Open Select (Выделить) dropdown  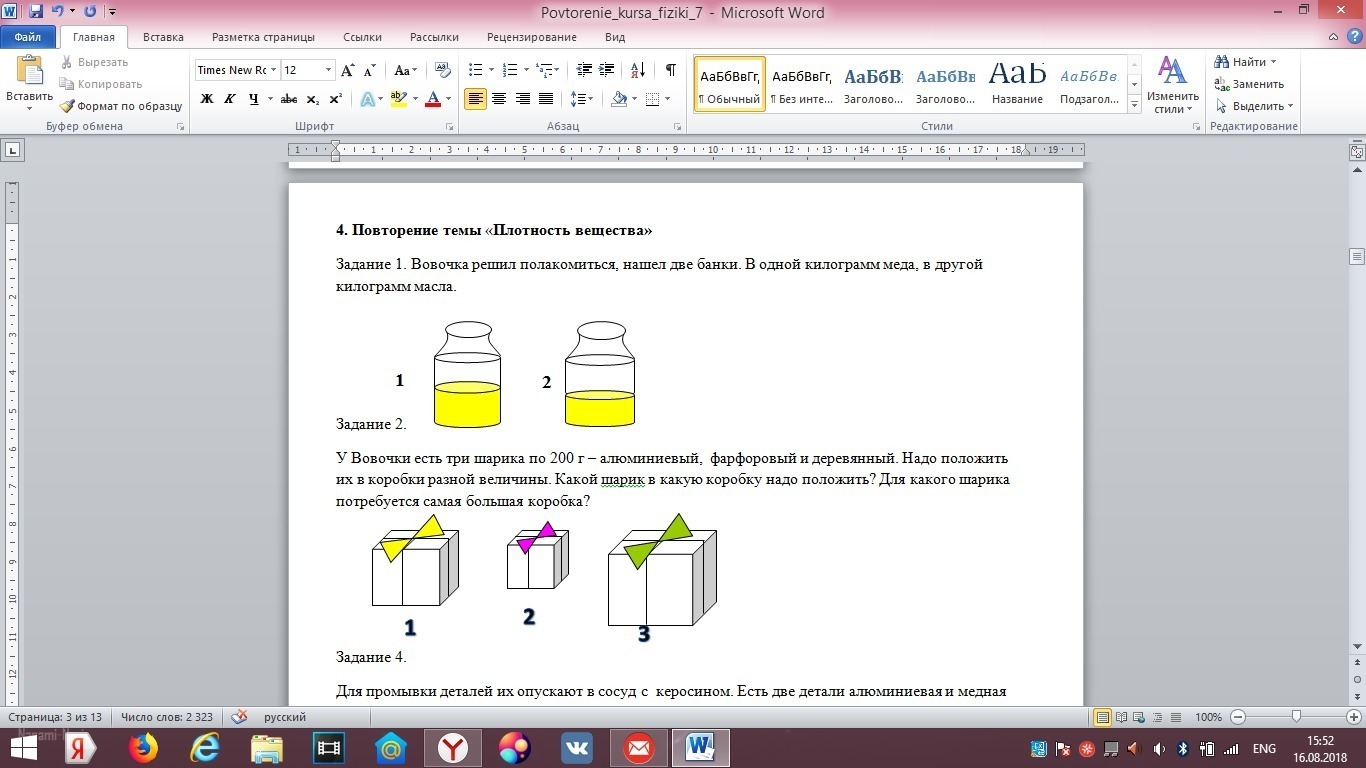point(1255,106)
